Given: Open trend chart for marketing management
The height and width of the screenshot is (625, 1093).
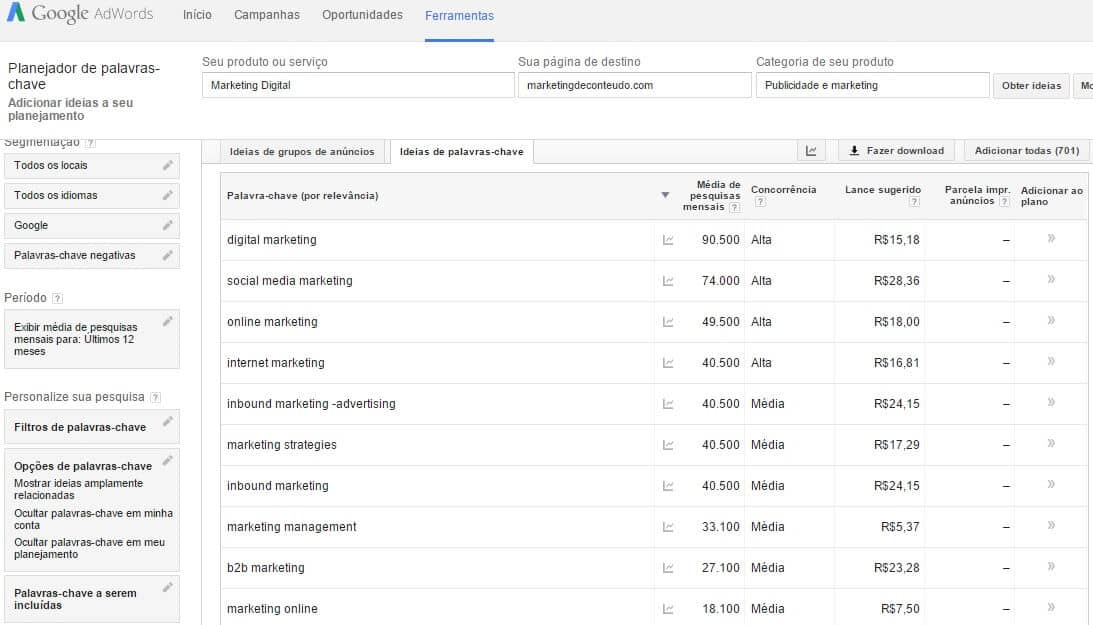Looking at the screenshot, I should tap(668, 527).
